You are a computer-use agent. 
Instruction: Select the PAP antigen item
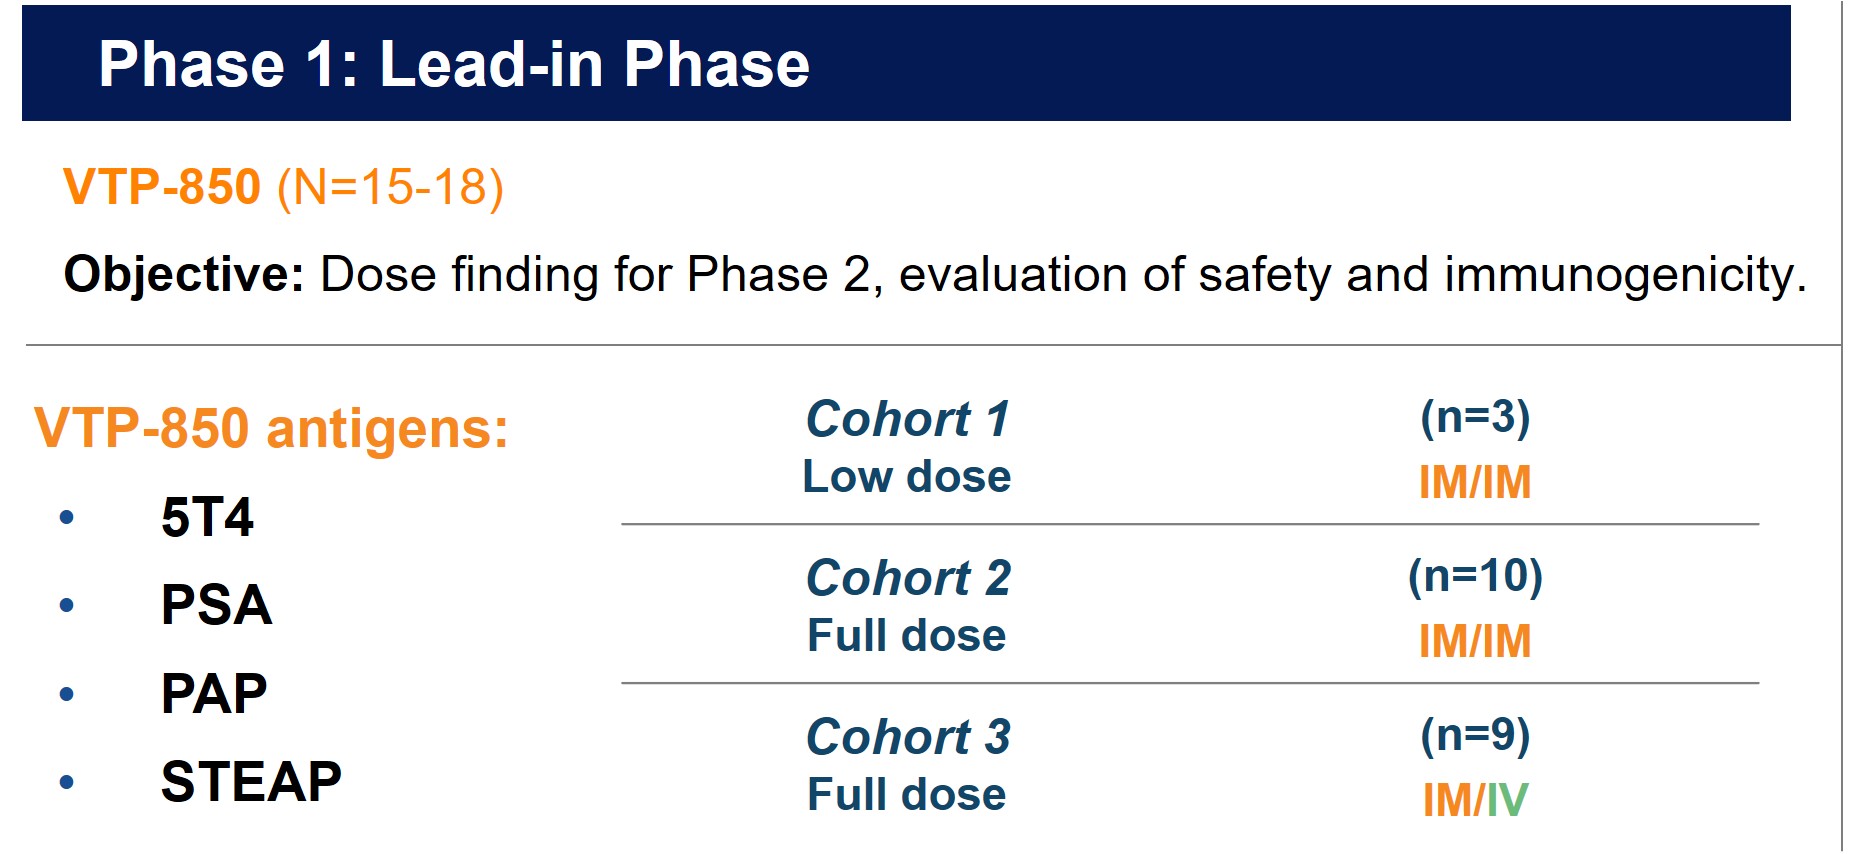click(214, 693)
